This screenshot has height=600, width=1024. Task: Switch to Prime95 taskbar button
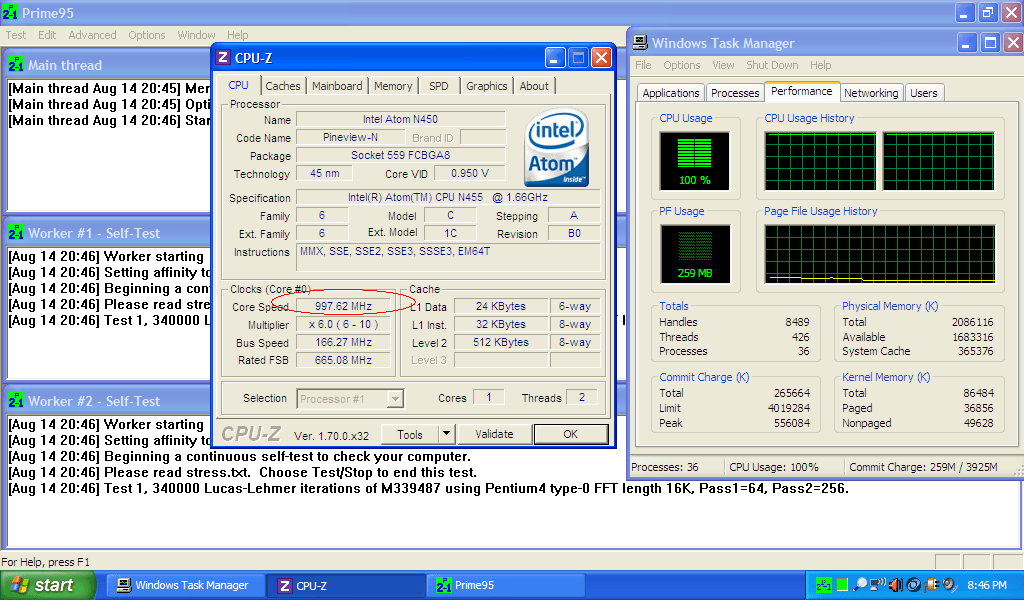pos(506,585)
